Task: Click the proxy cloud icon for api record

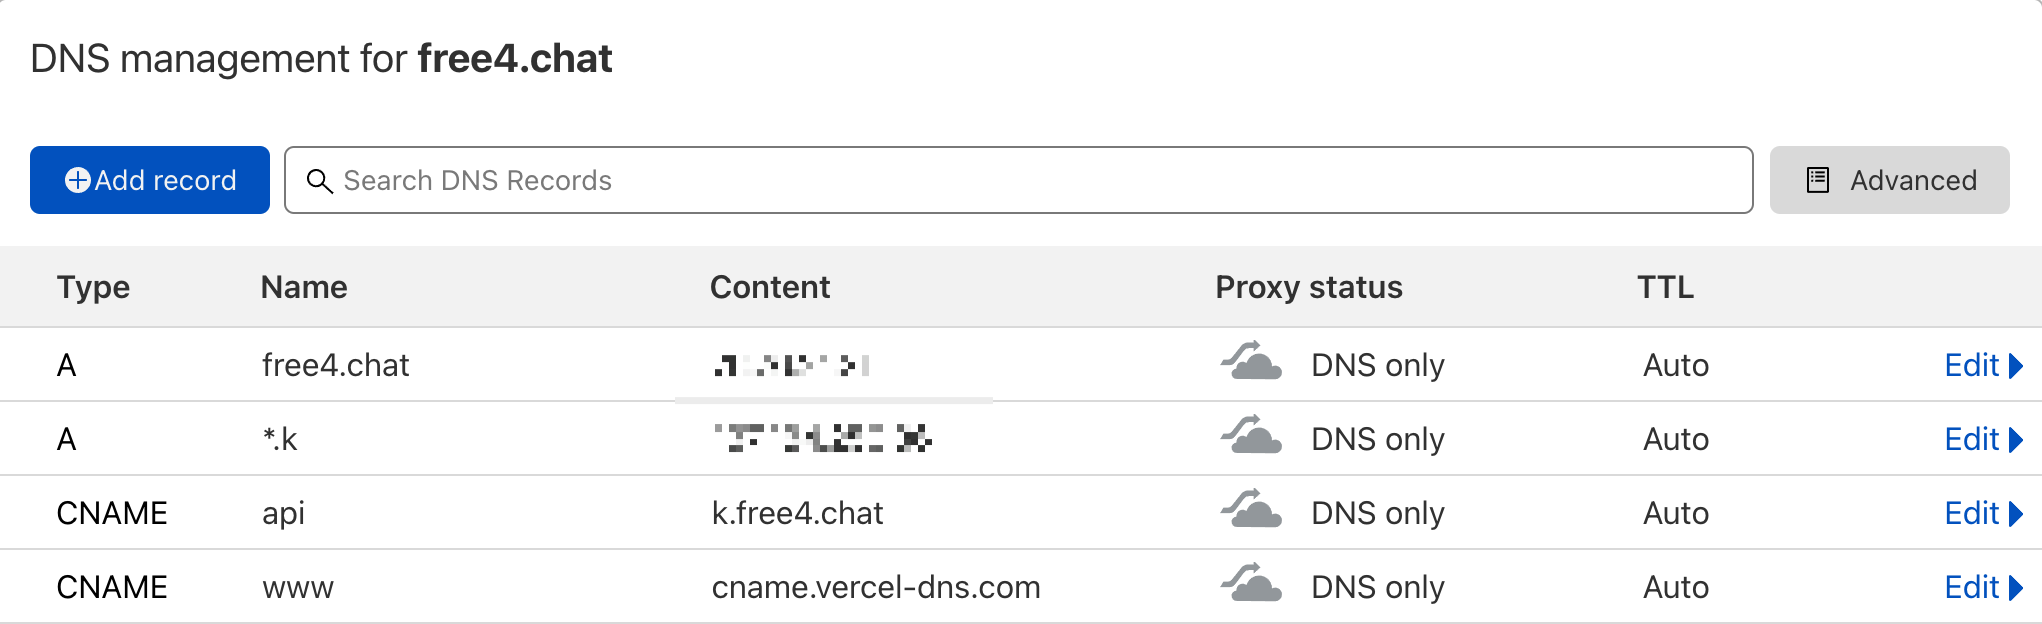Action: click(1251, 511)
